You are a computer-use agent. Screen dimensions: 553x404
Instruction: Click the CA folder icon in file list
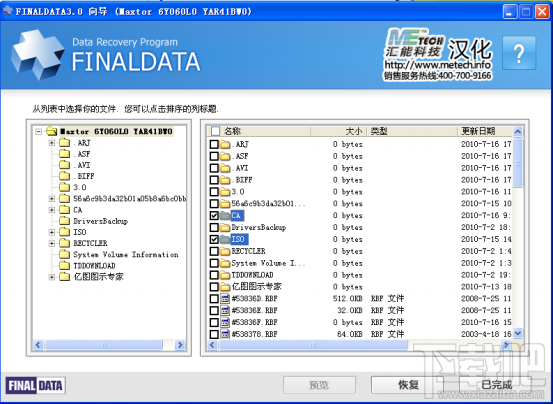[225, 215]
